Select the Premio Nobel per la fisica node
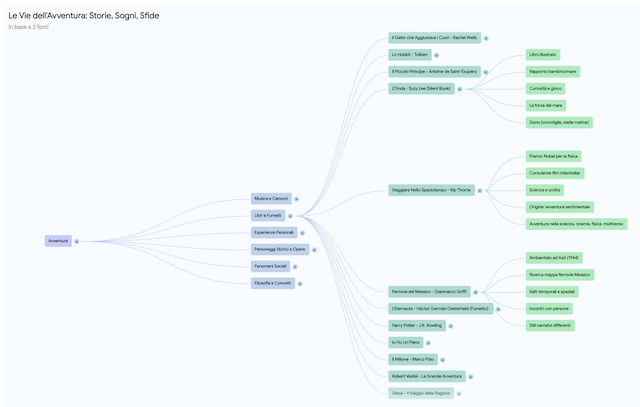Image resolution: width=640 pixels, height=407 pixels. 554,156
